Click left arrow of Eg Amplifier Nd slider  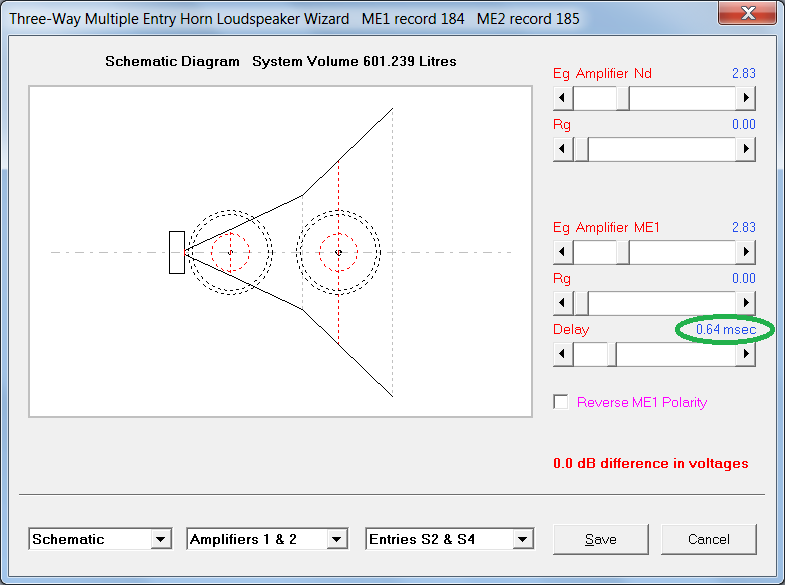click(x=563, y=98)
